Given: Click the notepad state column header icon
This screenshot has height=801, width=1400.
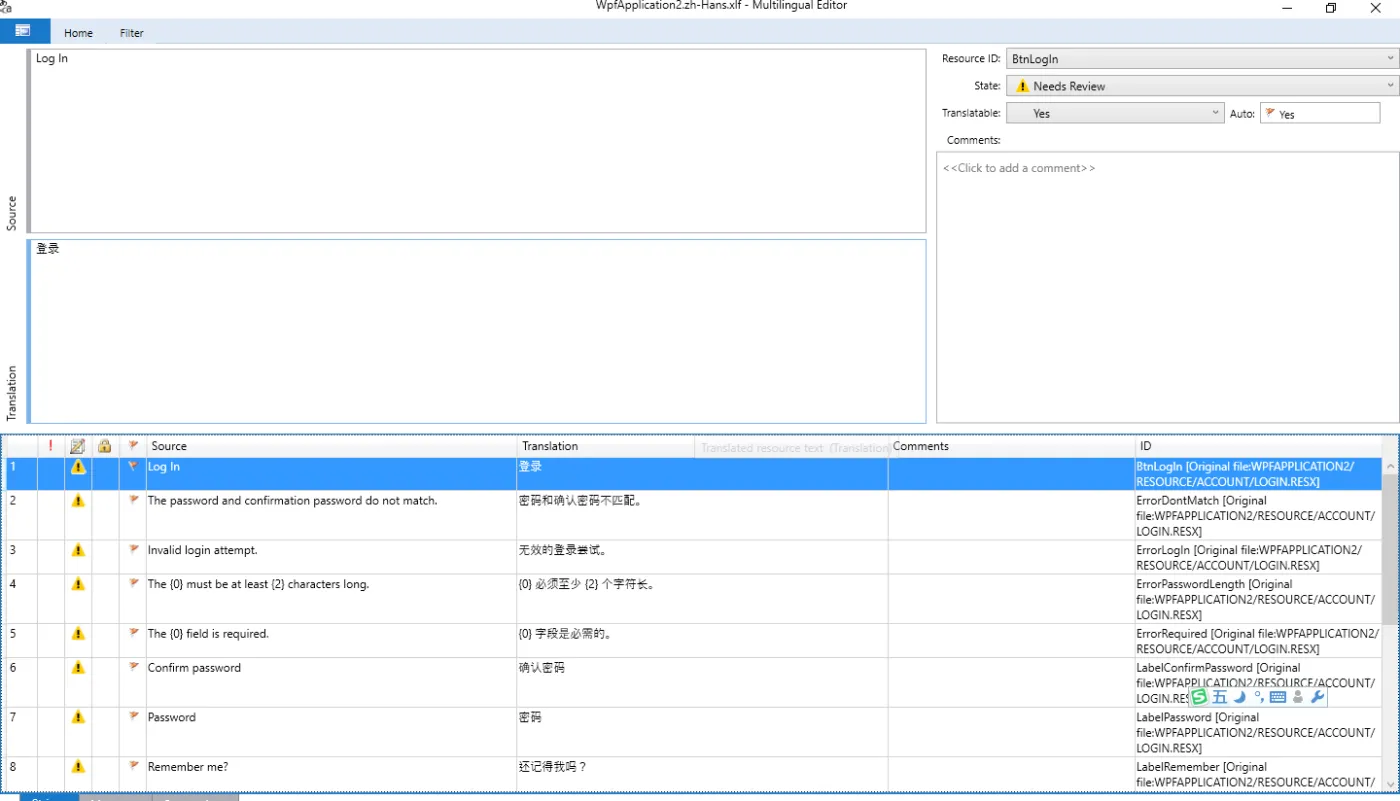Looking at the screenshot, I should coord(78,446).
